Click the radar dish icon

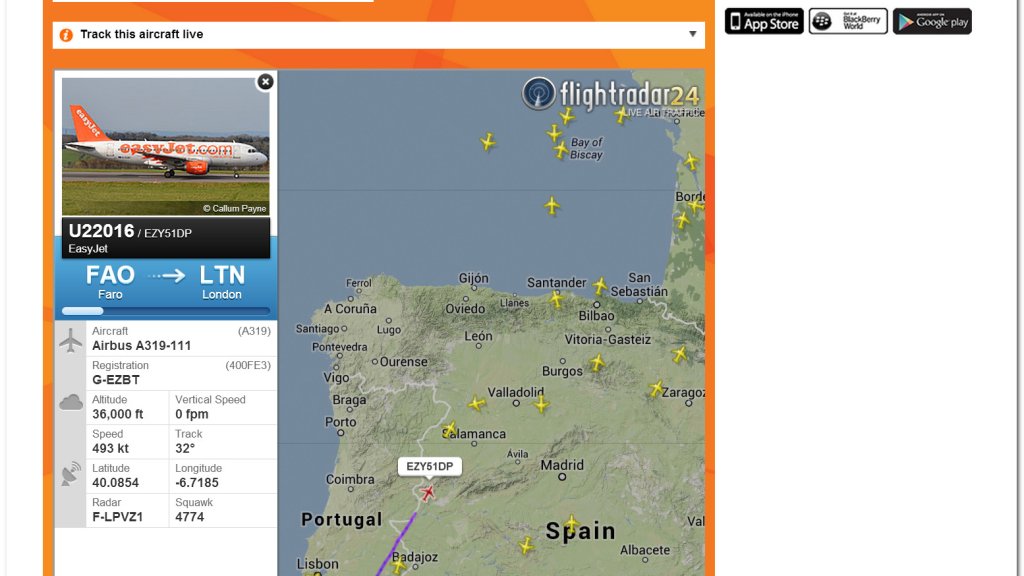pos(71,473)
